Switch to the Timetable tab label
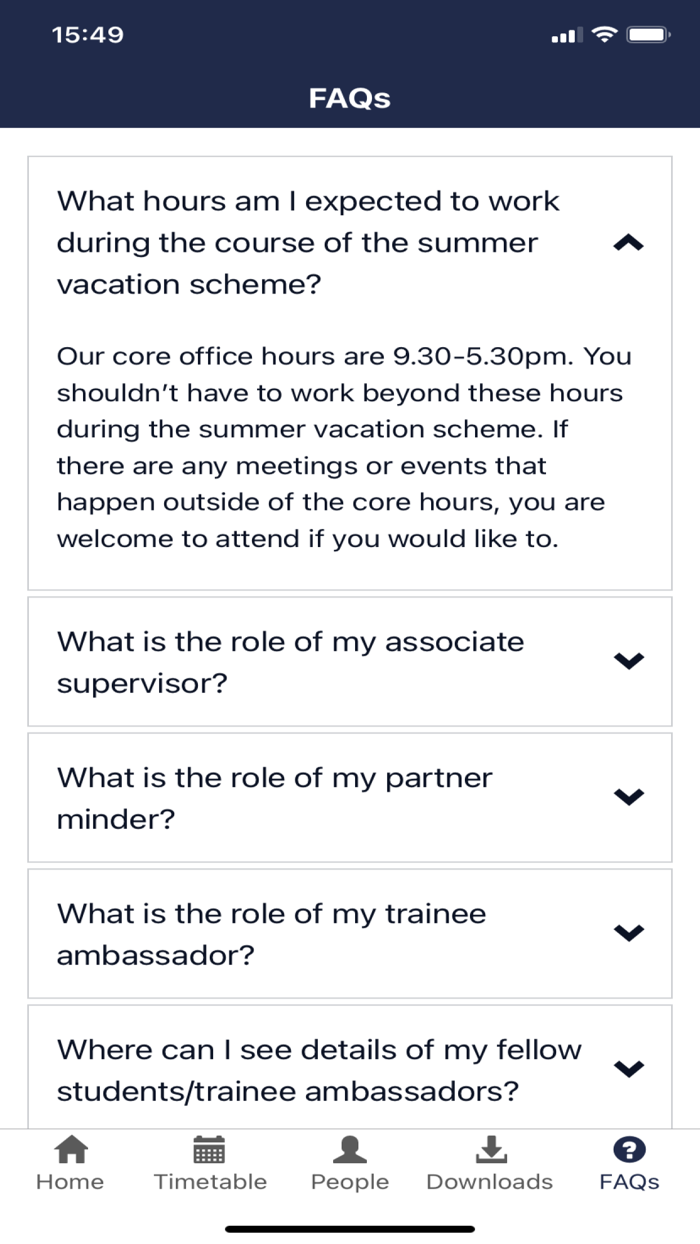 click(x=210, y=1182)
